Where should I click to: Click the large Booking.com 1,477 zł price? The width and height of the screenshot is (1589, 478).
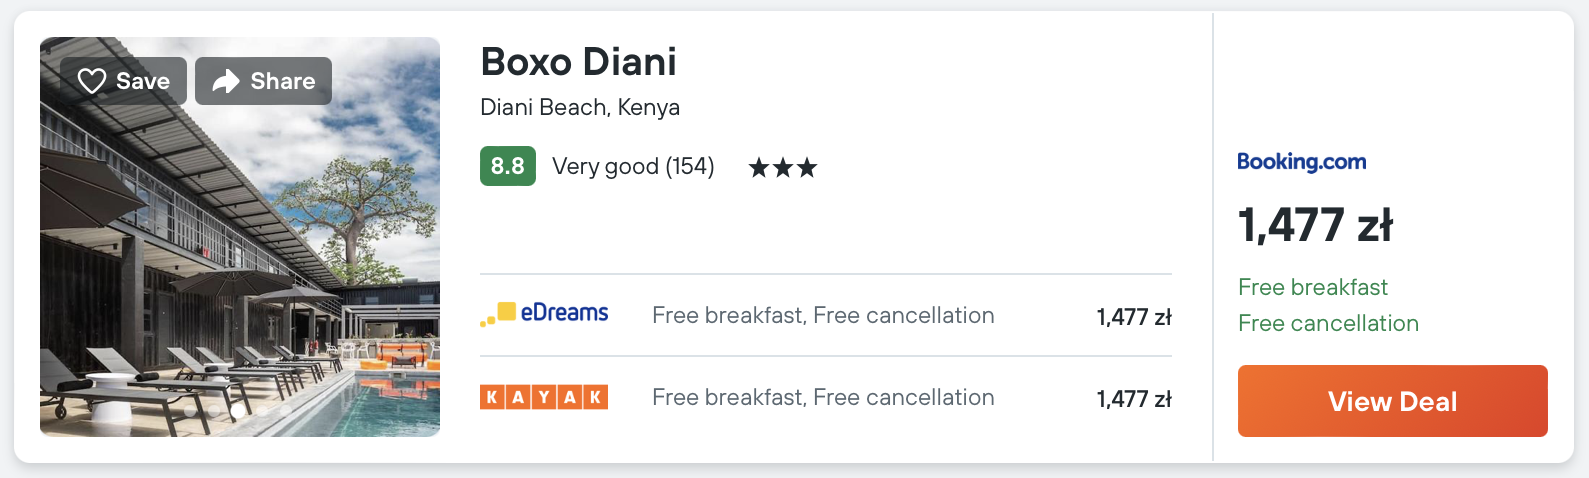click(1314, 225)
